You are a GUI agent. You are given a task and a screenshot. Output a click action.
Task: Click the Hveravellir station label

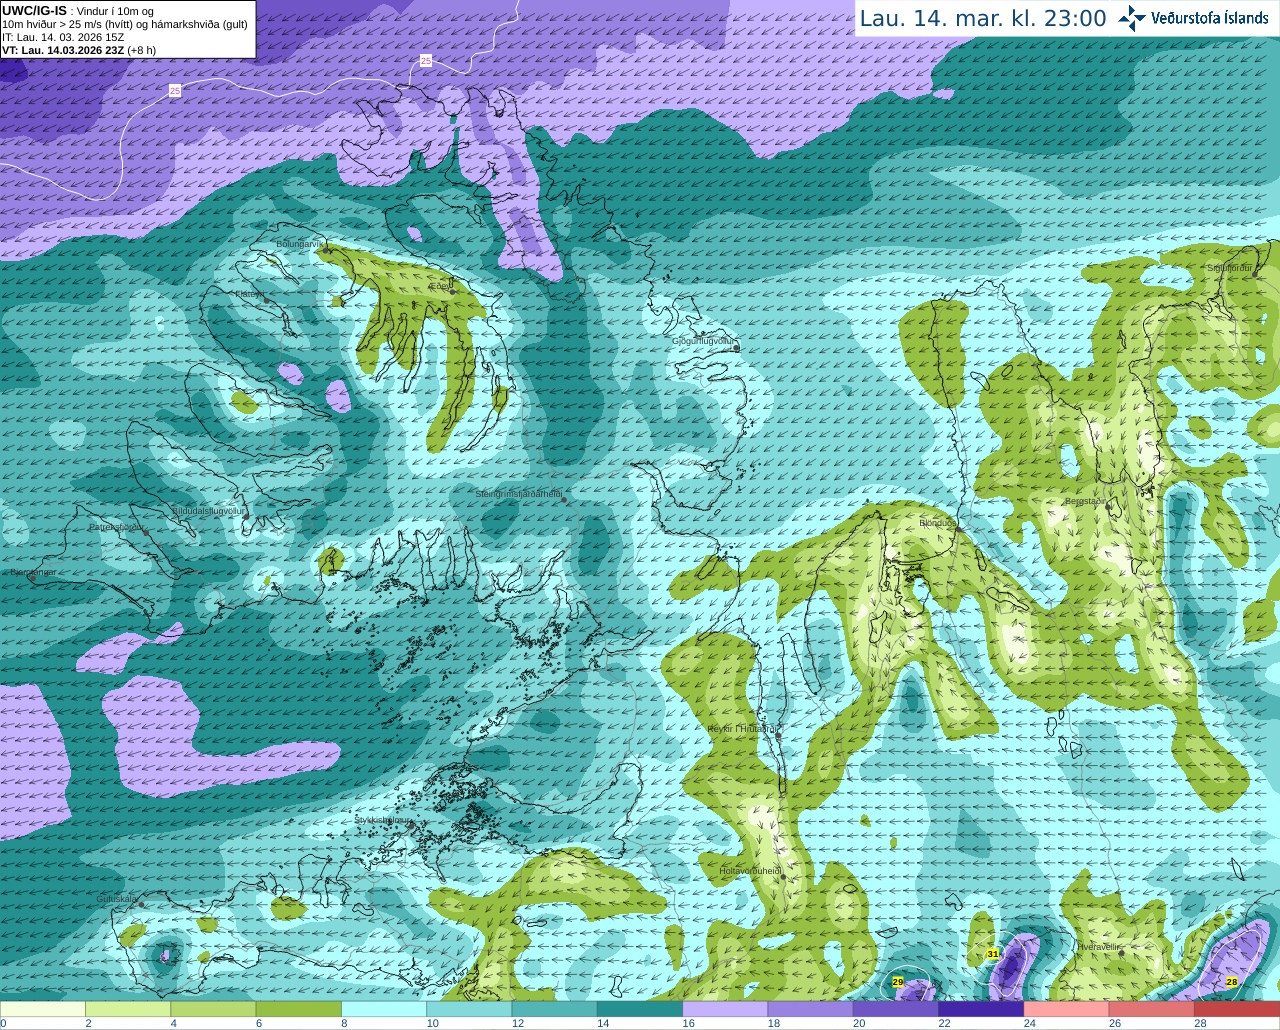(x=1098, y=946)
